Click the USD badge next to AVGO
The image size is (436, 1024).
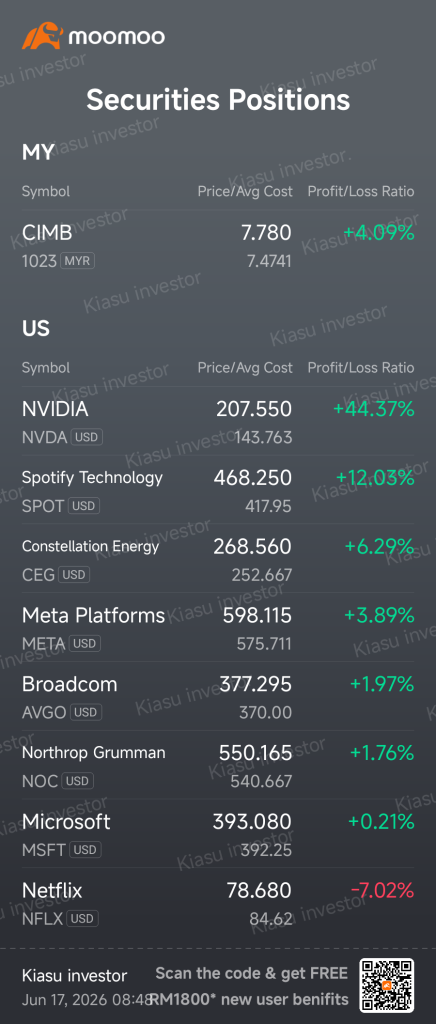[x=86, y=712]
